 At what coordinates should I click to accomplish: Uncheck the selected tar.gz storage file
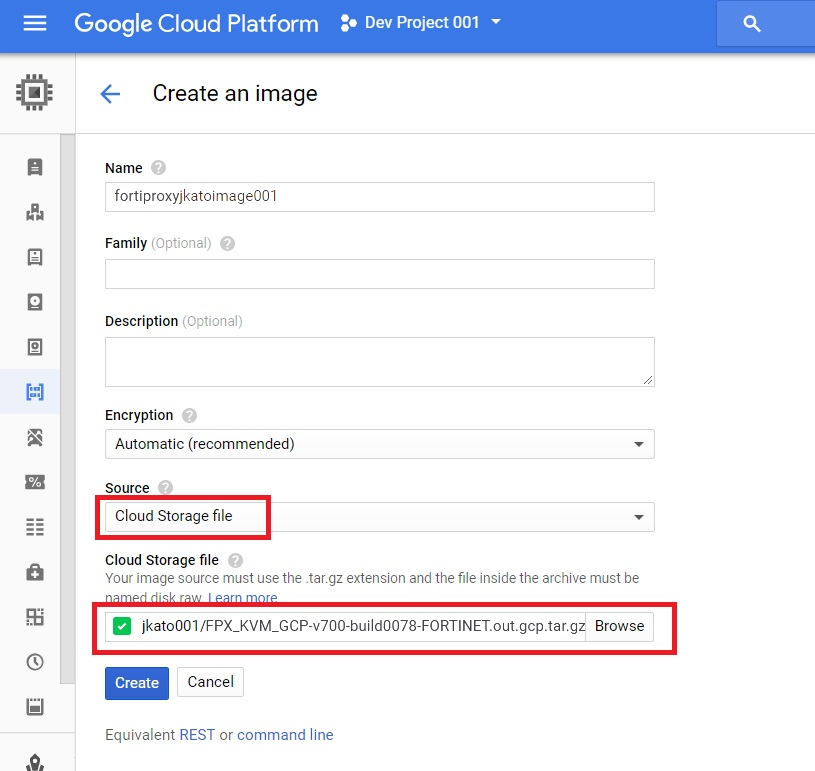tap(123, 626)
